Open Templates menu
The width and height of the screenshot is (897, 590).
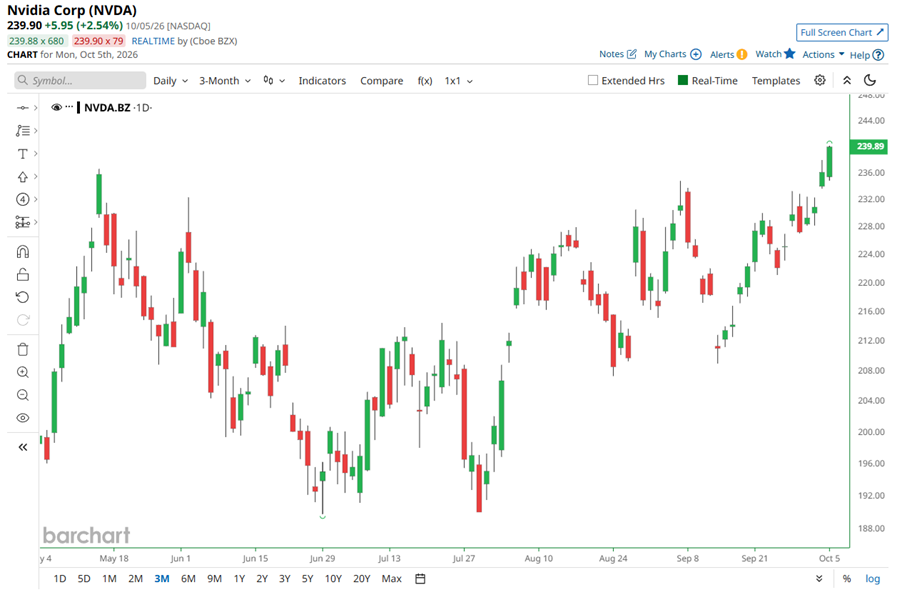click(x=776, y=81)
